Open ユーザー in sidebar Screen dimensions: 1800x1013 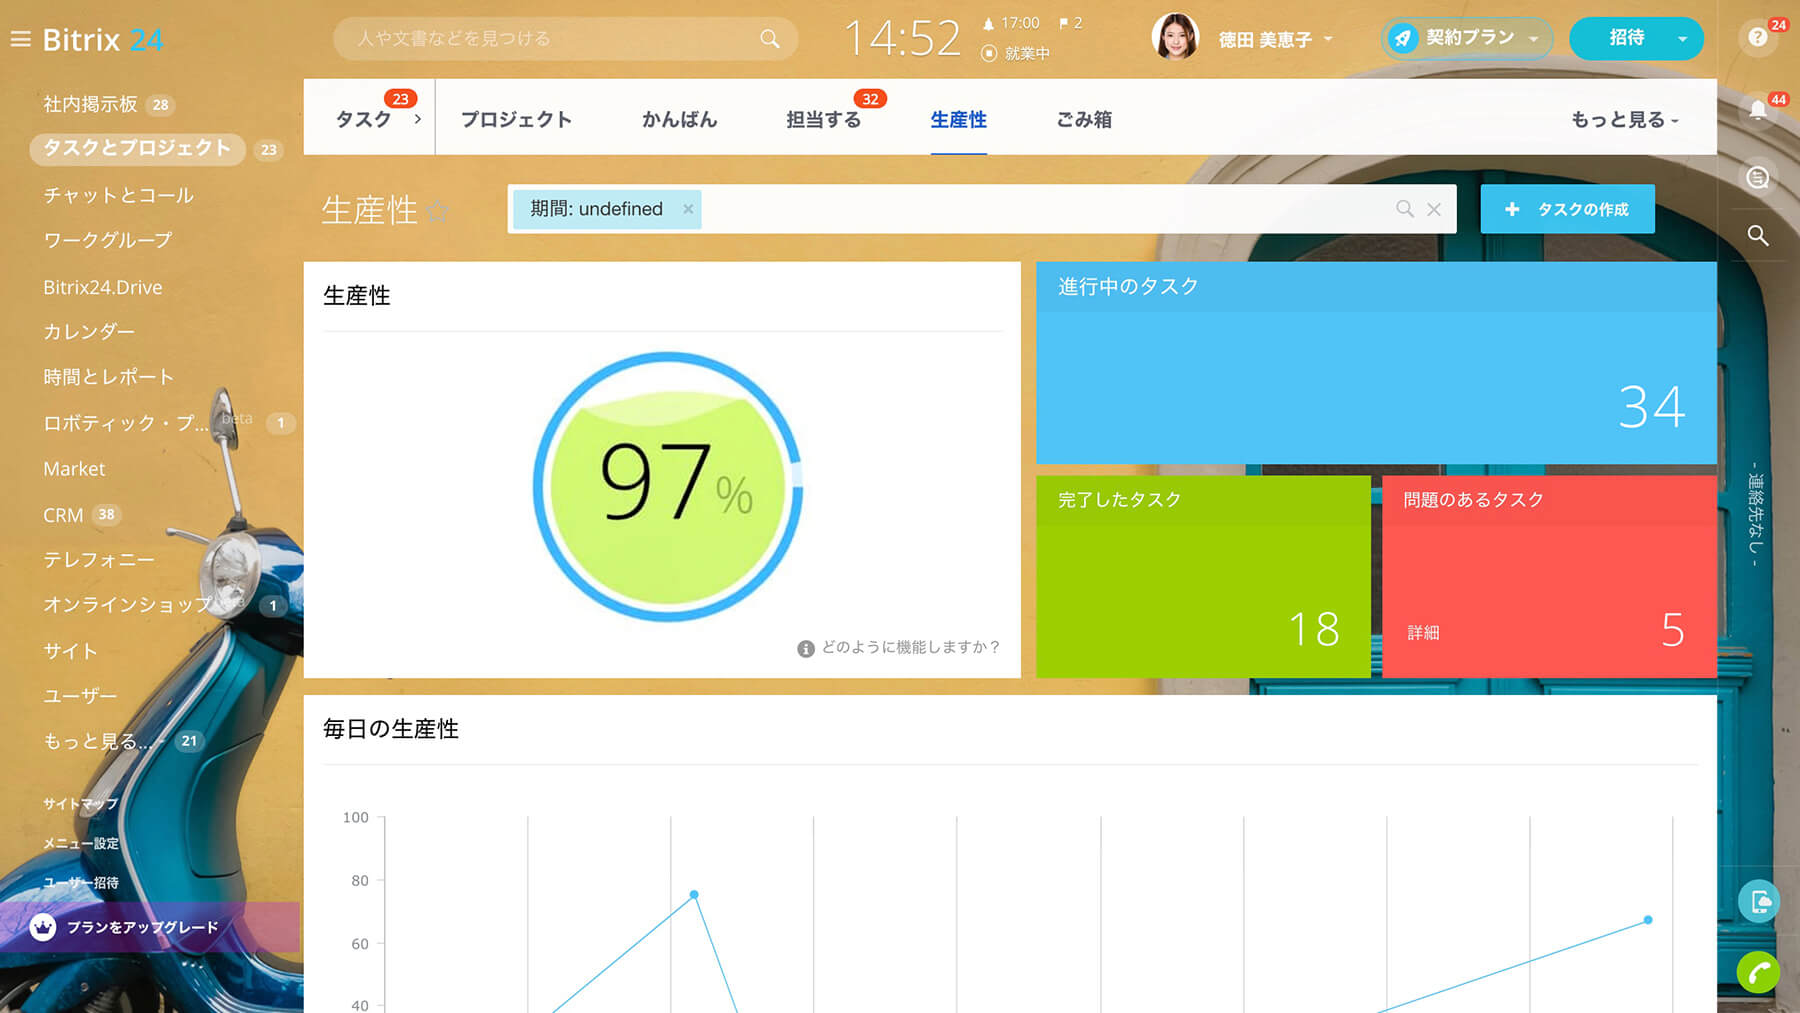click(80, 696)
